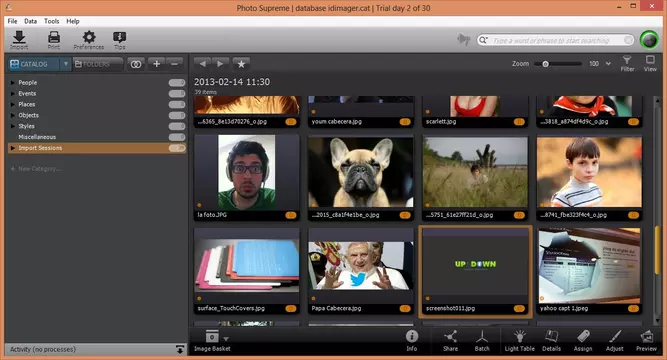Open the File menu
Screen dimensions: 667x360
[12, 21]
